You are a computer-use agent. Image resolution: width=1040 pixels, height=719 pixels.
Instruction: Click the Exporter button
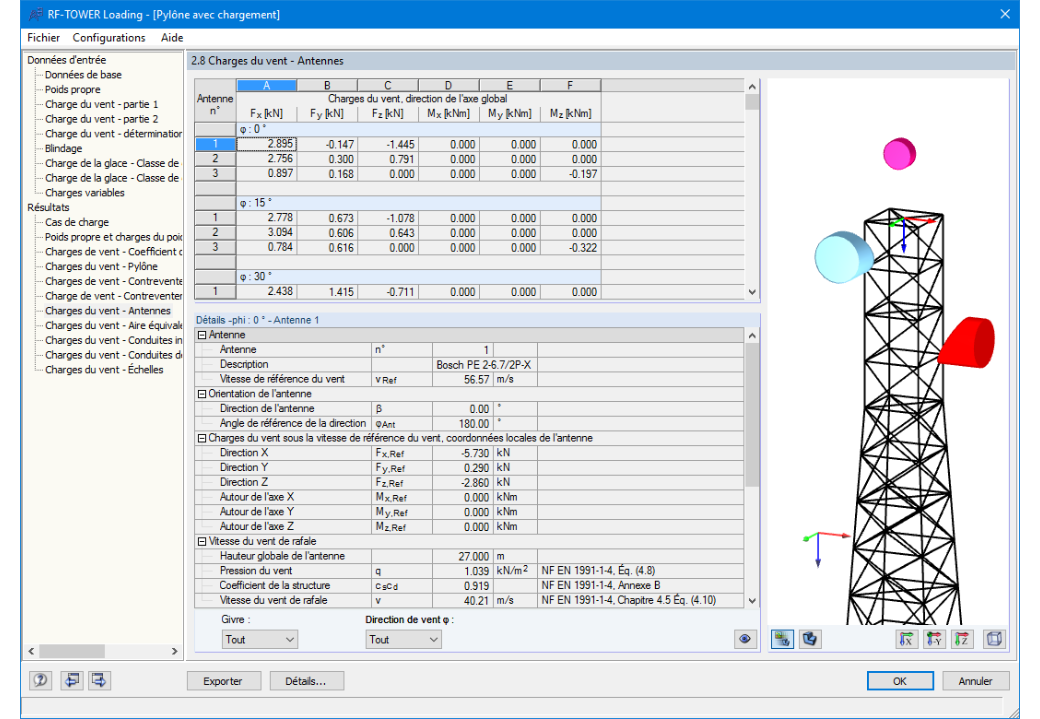224,681
